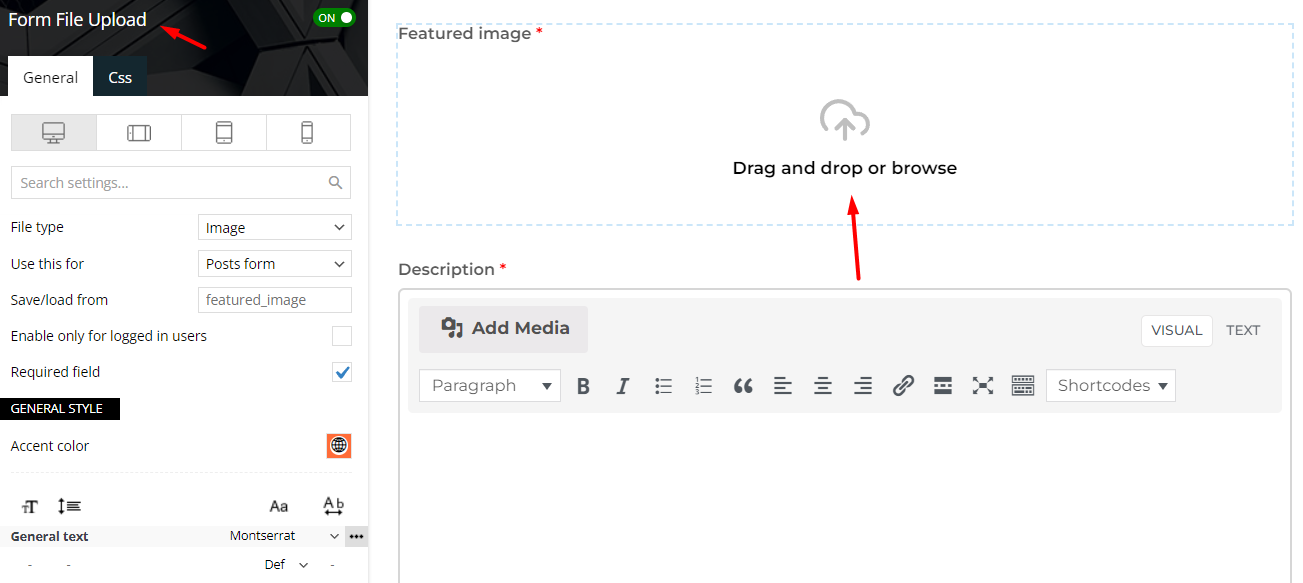Image resolution: width=1303 pixels, height=583 pixels.
Task: Open the Paragraph format dropdown
Action: coord(490,386)
